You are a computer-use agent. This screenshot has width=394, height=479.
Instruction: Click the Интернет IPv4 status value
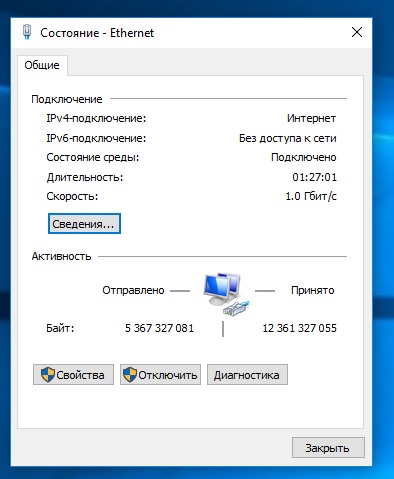pyautogui.click(x=311, y=118)
